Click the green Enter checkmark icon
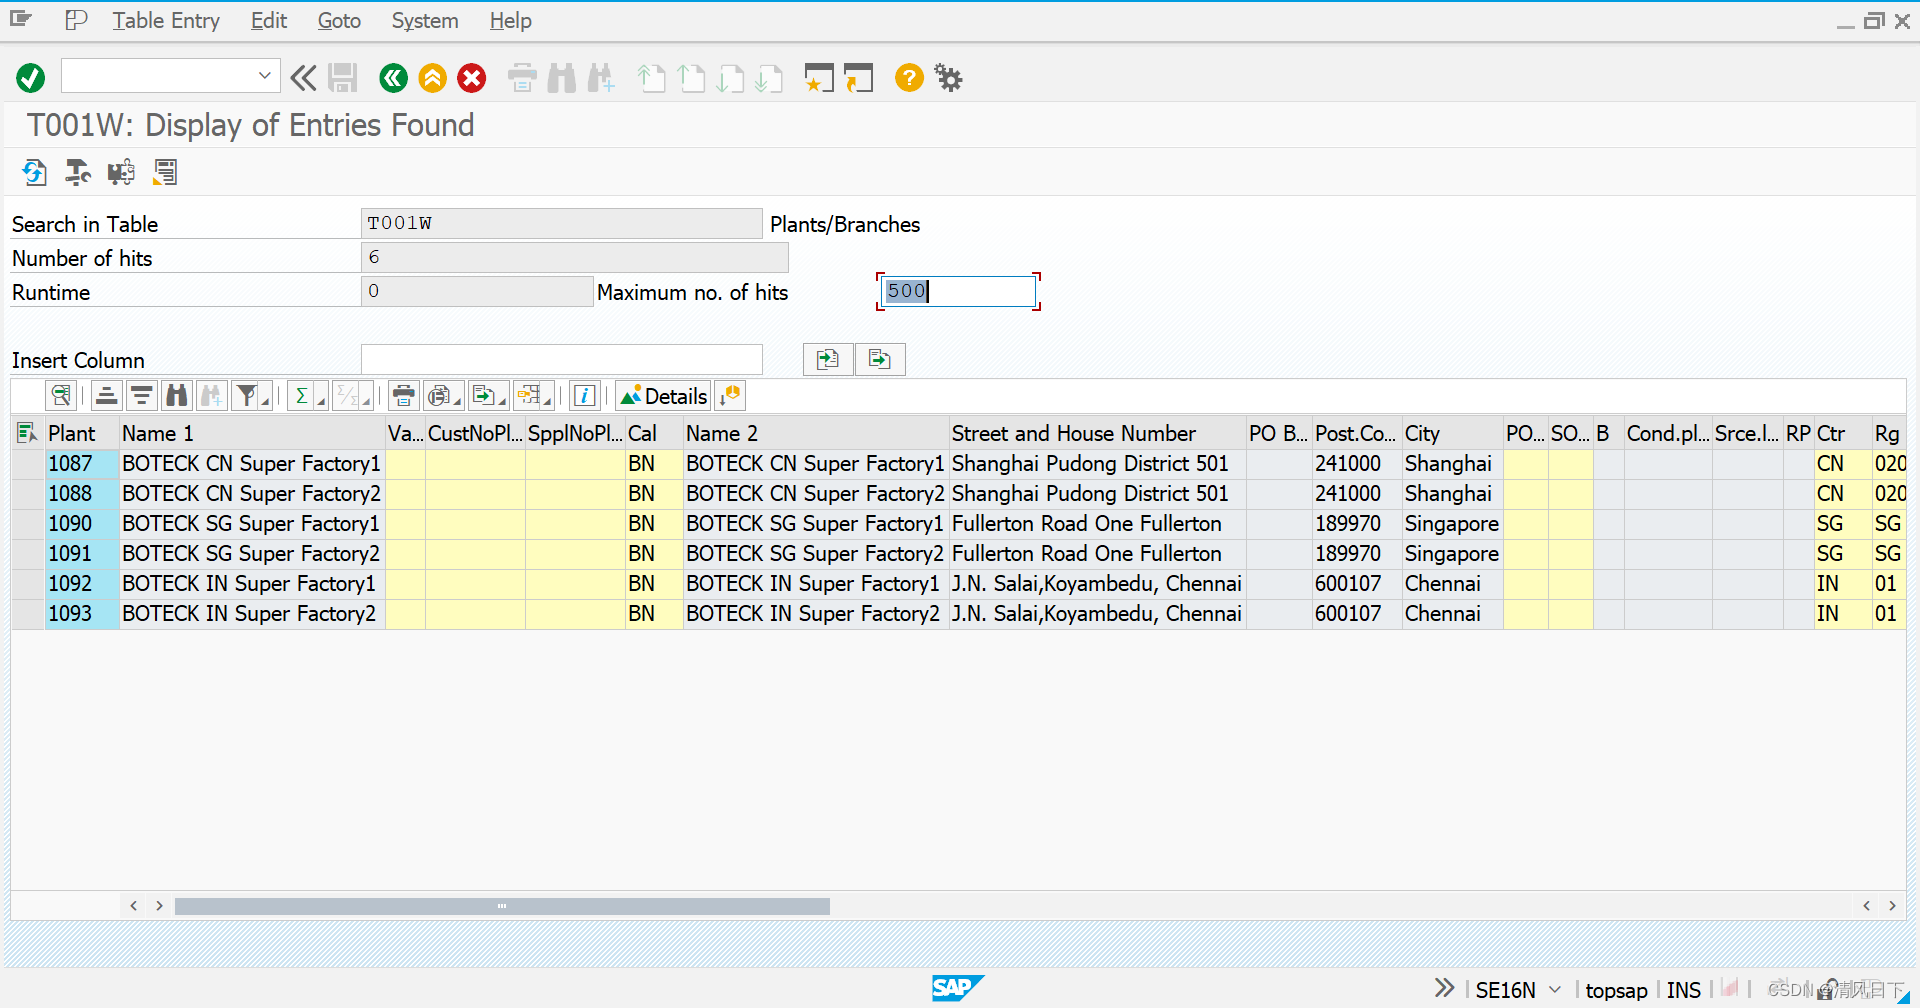Viewport: 1920px width, 1008px height. [x=30, y=78]
